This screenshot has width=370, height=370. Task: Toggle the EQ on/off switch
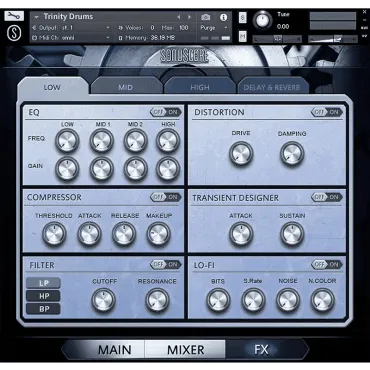tap(166, 112)
